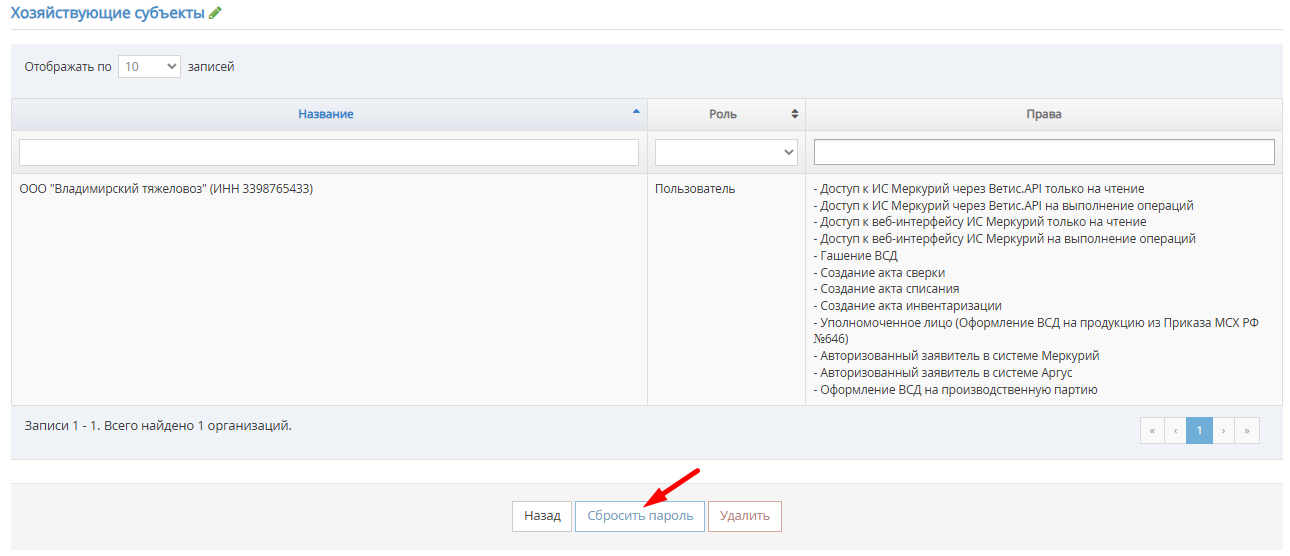Click the sort arrow in Название column
1290x556 pixels.
point(636,113)
